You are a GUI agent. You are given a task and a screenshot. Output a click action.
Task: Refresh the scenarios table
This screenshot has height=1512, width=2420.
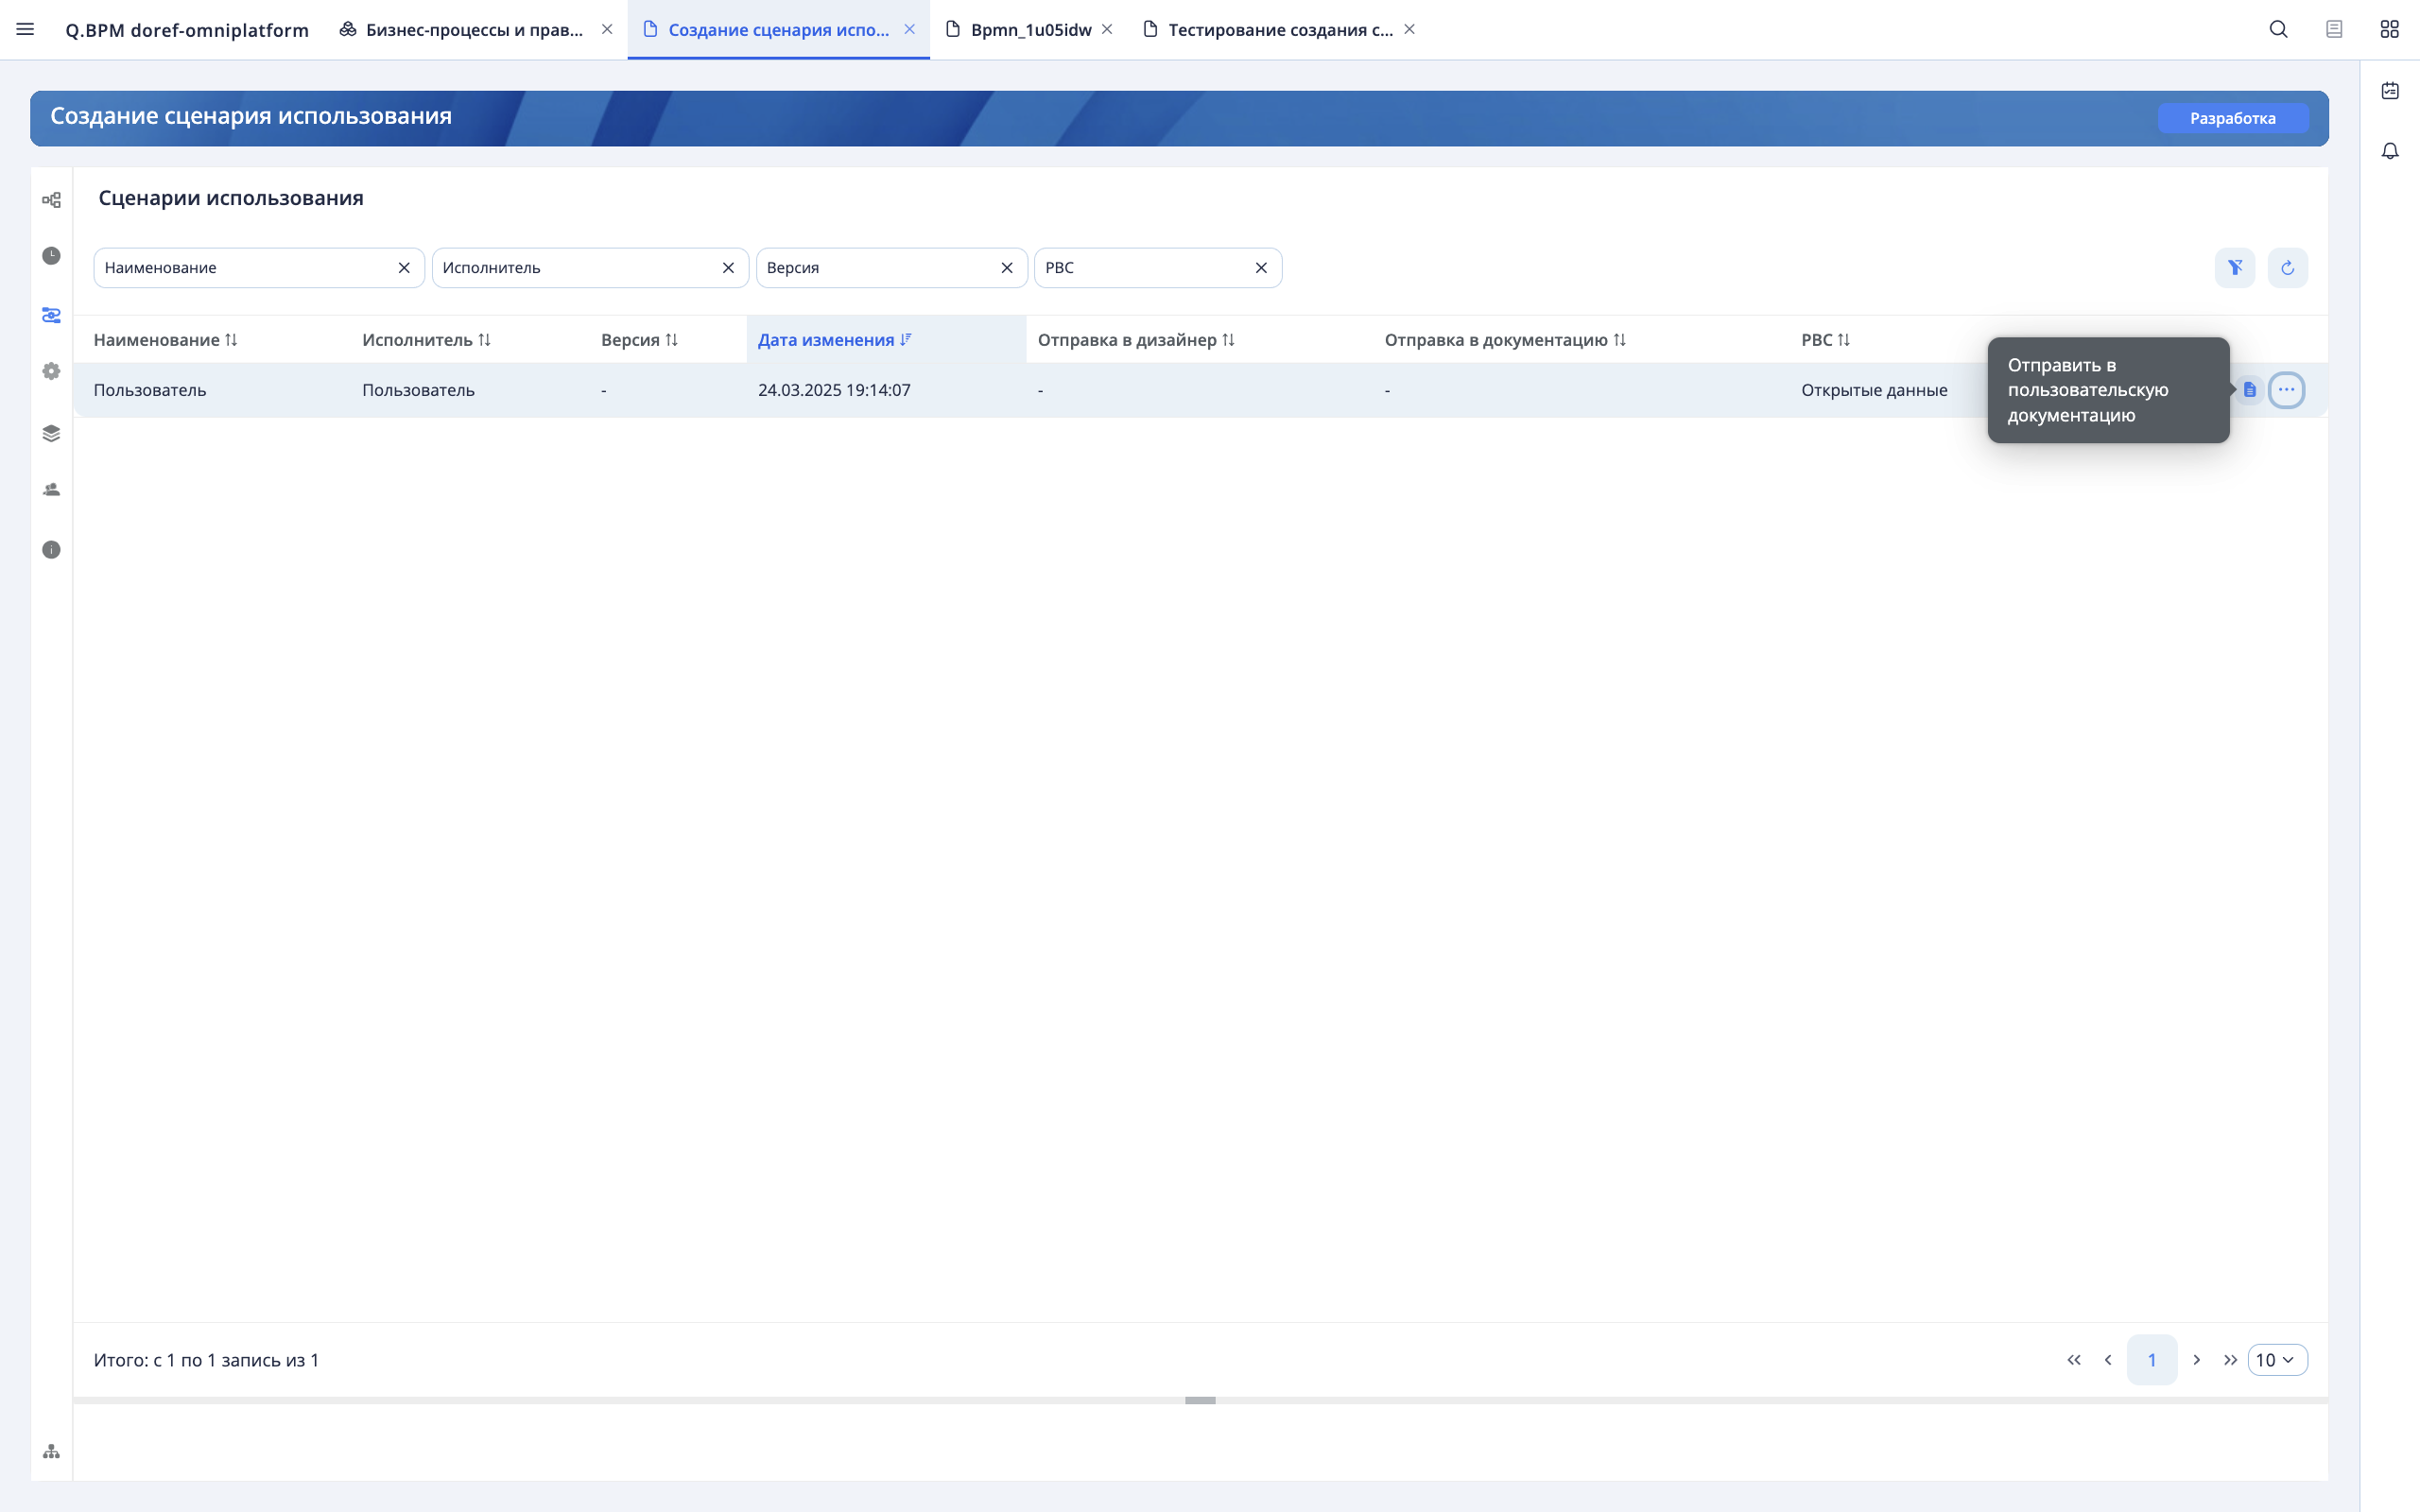2287,267
